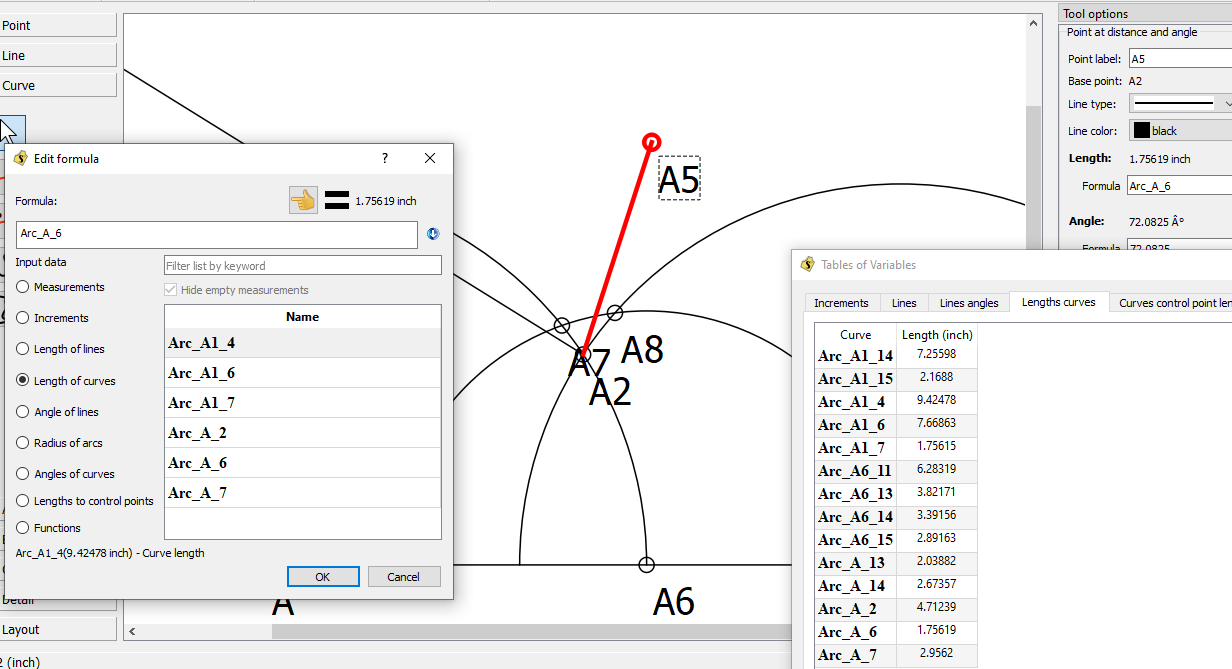Close the Edit formula dialog
This screenshot has width=1232, height=669.
coord(430,158)
